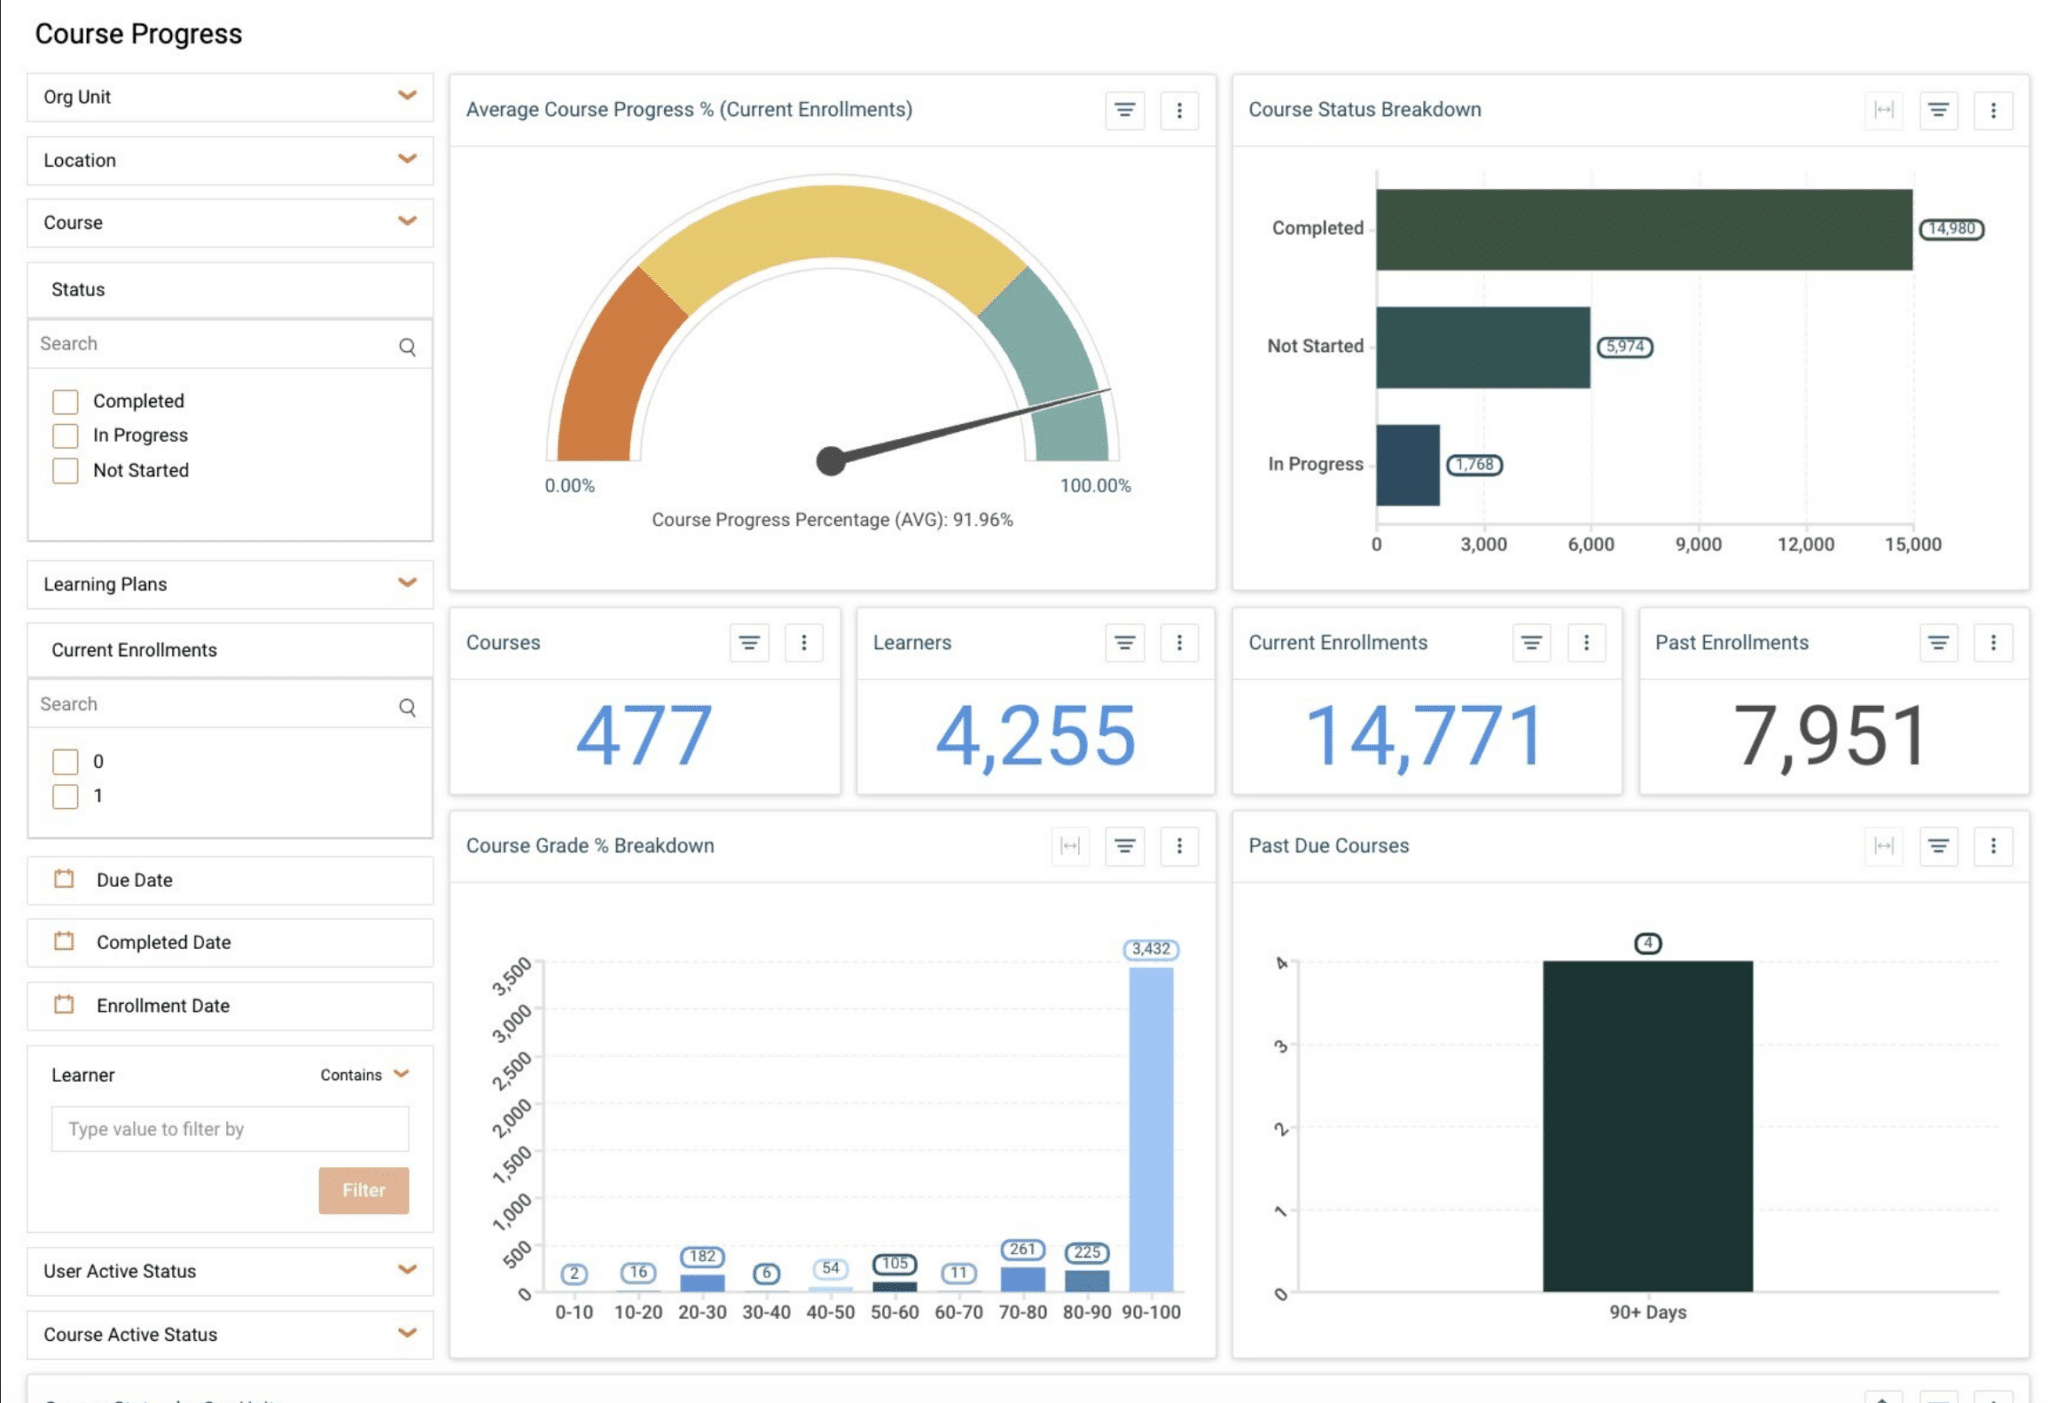The image size is (2048, 1403).
Task: Click the Filter button under Learner
Action: point(364,1190)
